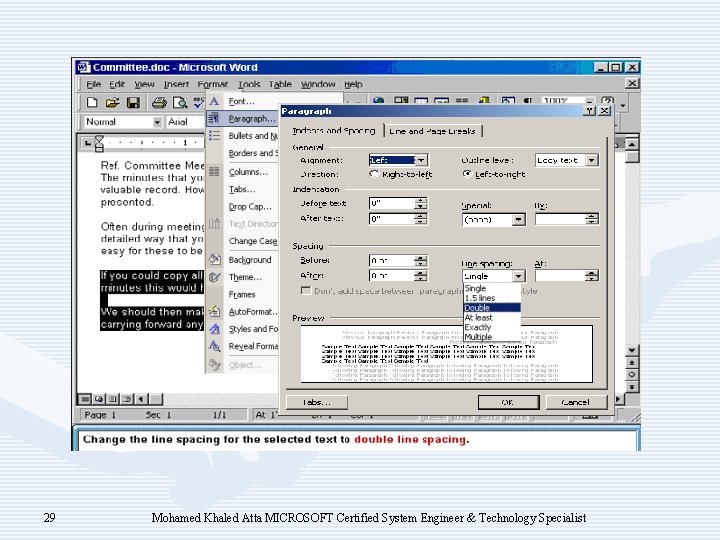Open the Style dropdown showing Normal
Viewport: 720px width, 540px height.
(x=157, y=122)
